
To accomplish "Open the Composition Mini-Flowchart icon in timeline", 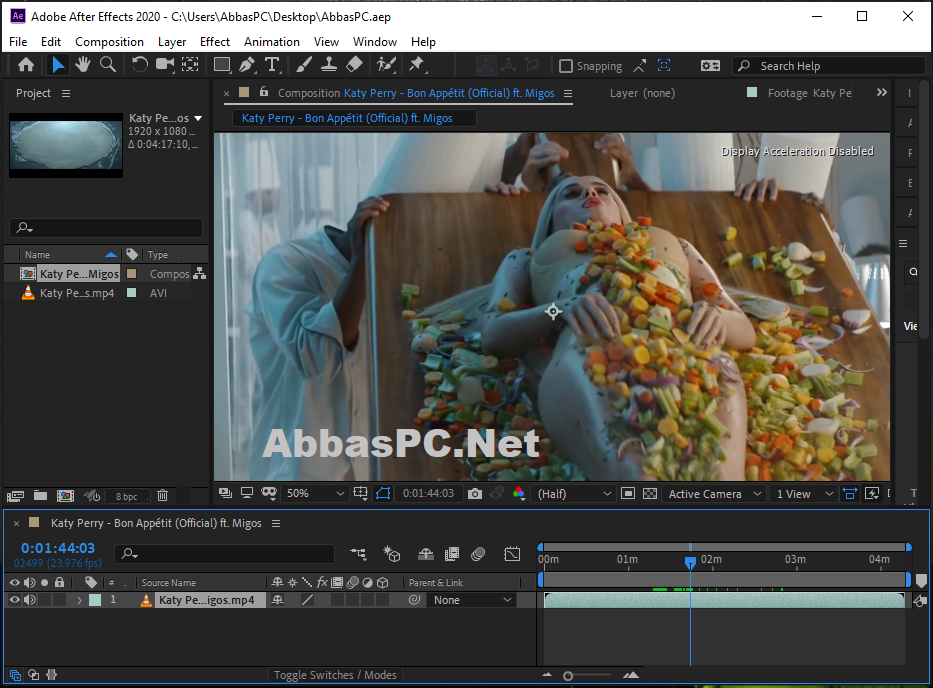I will point(358,554).
